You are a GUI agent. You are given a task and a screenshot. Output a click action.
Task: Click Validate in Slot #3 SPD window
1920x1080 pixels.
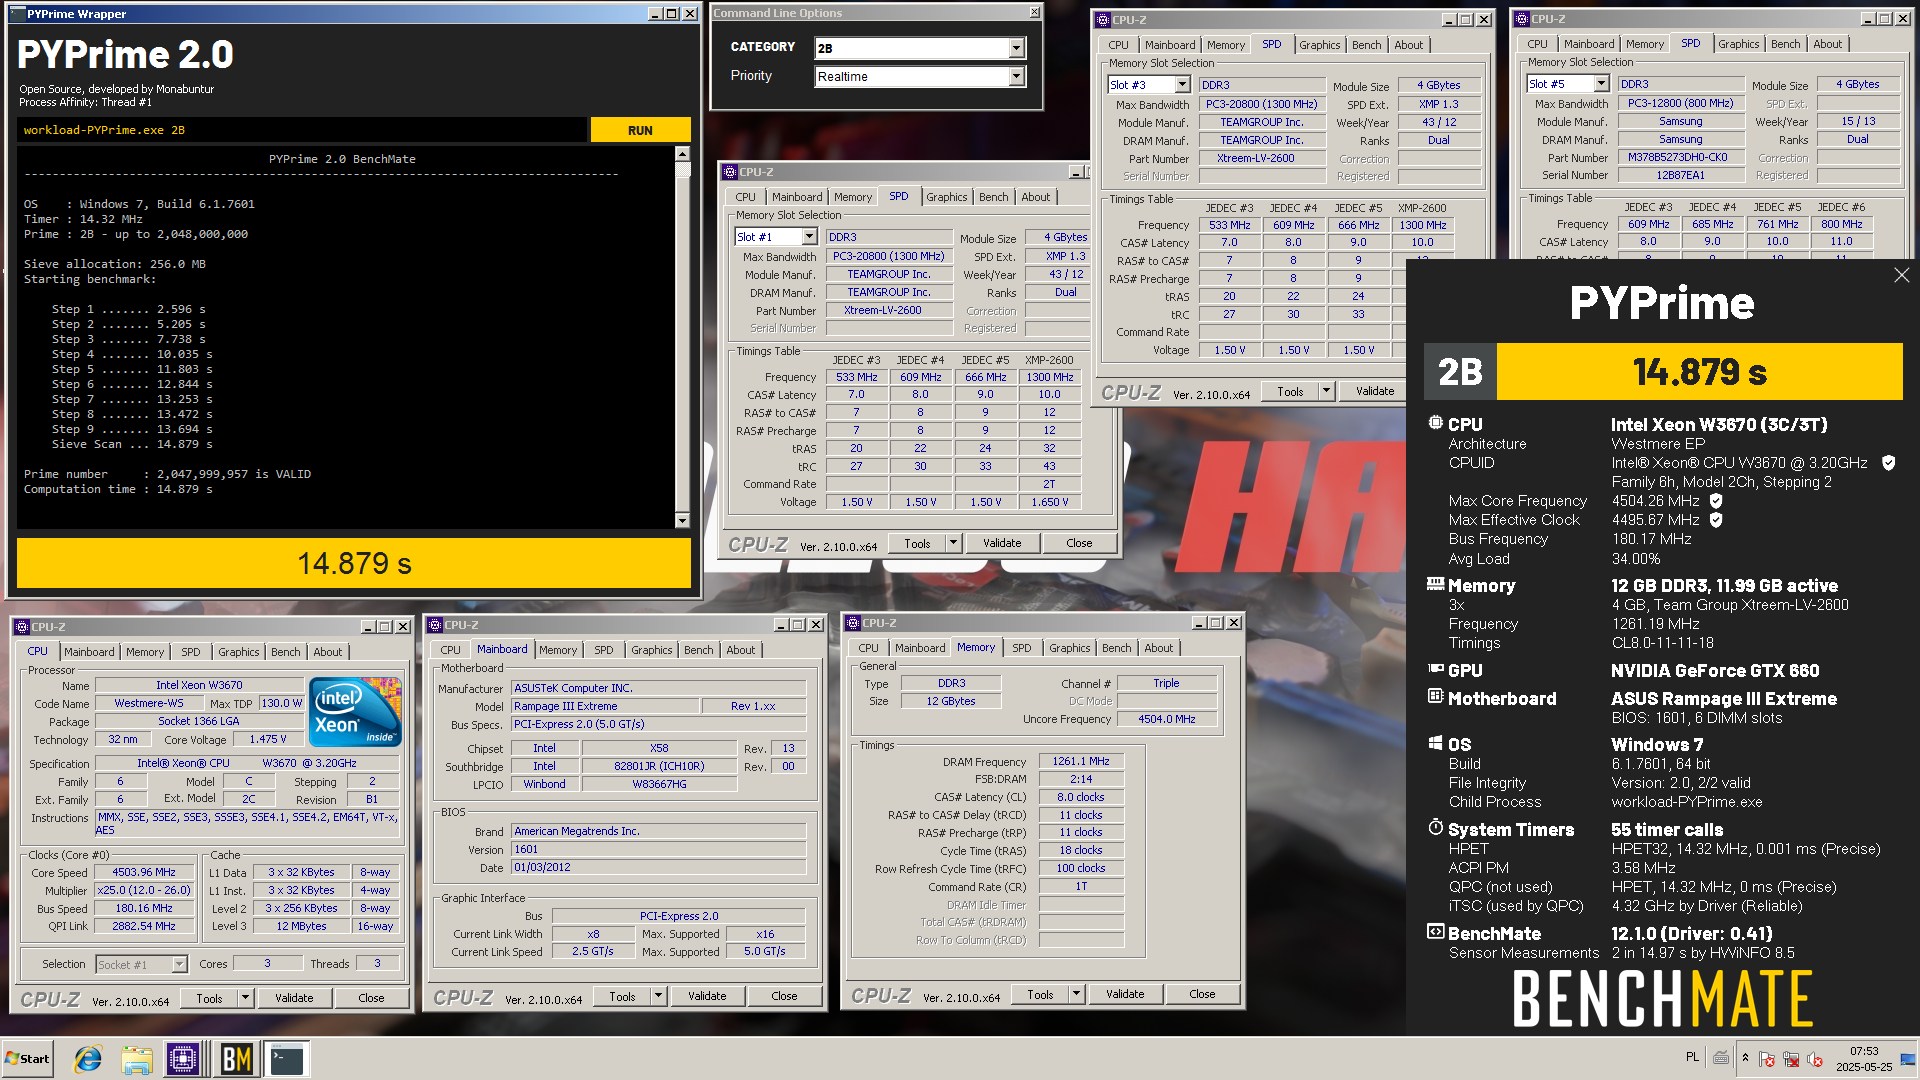pyautogui.click(x=1375, y=391)
